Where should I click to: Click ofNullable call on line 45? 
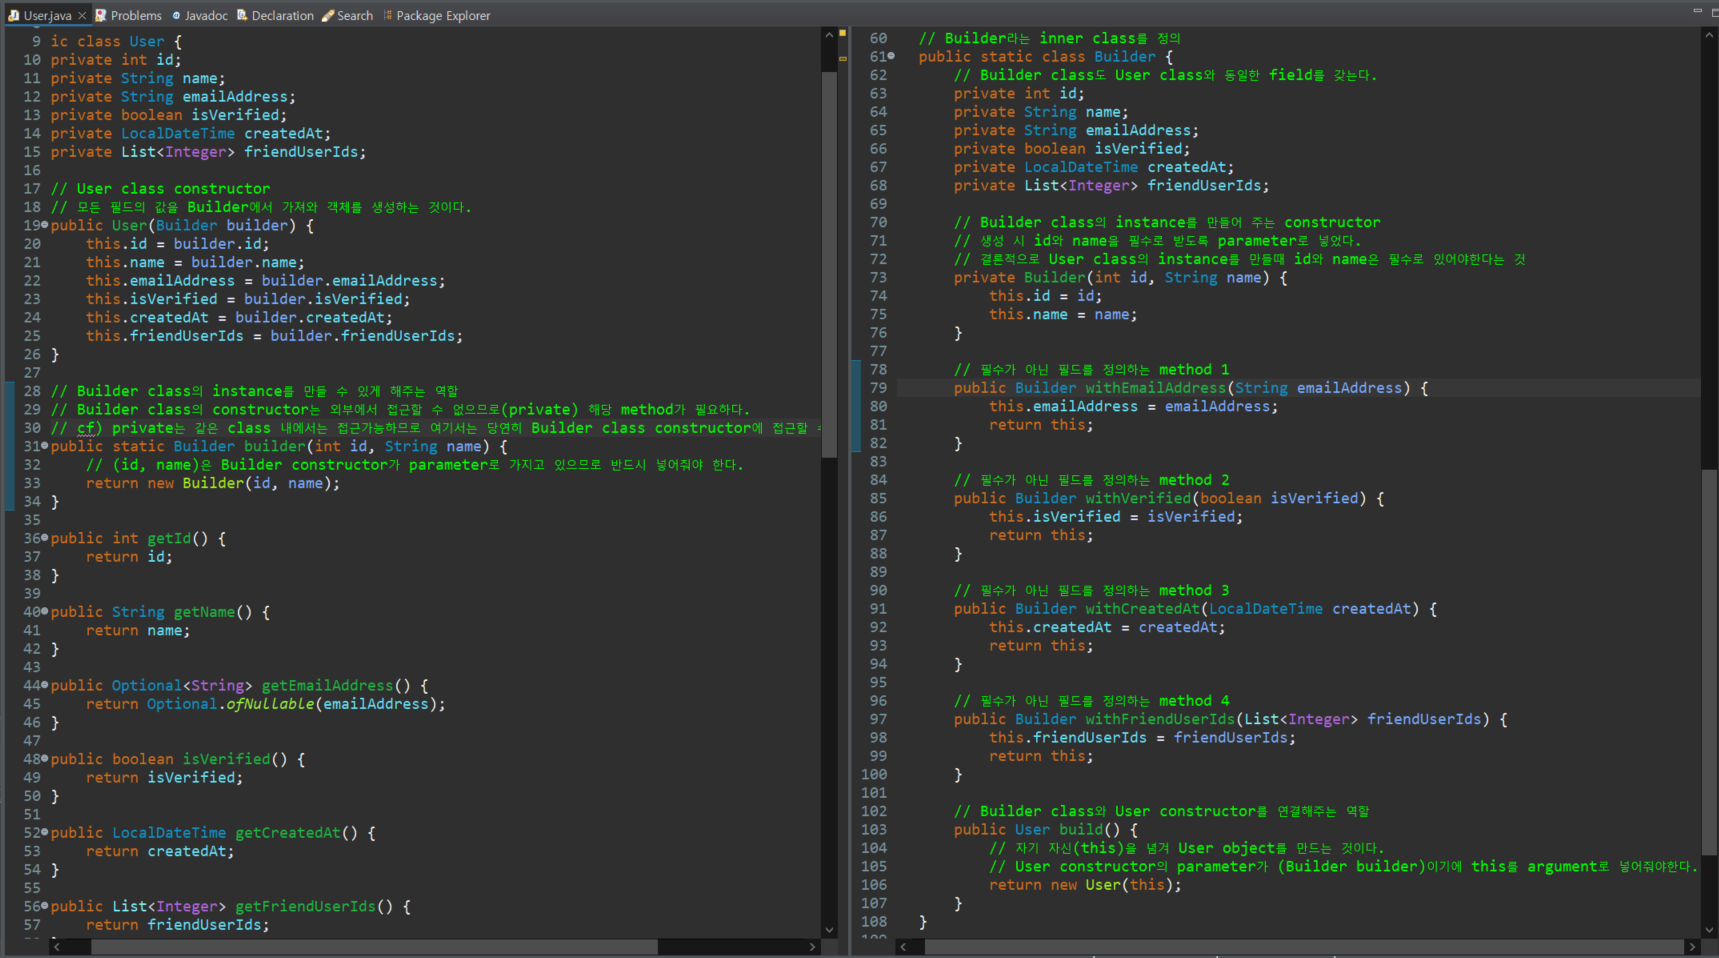point(270,704)
